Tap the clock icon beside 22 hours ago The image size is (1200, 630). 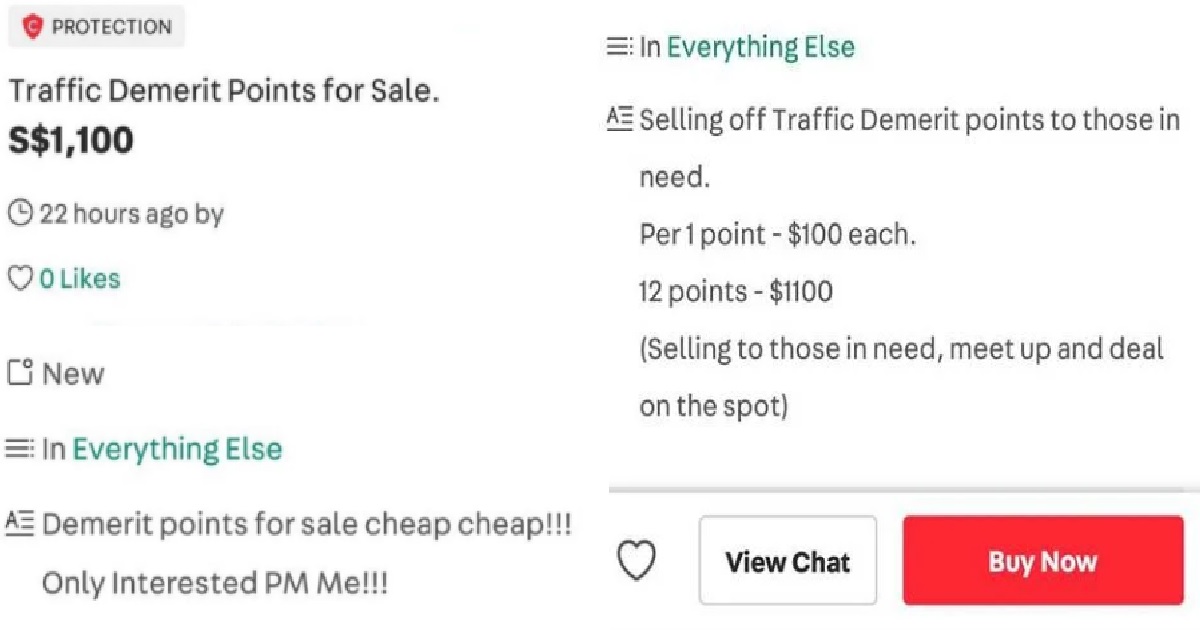click(x=20, y=213)
